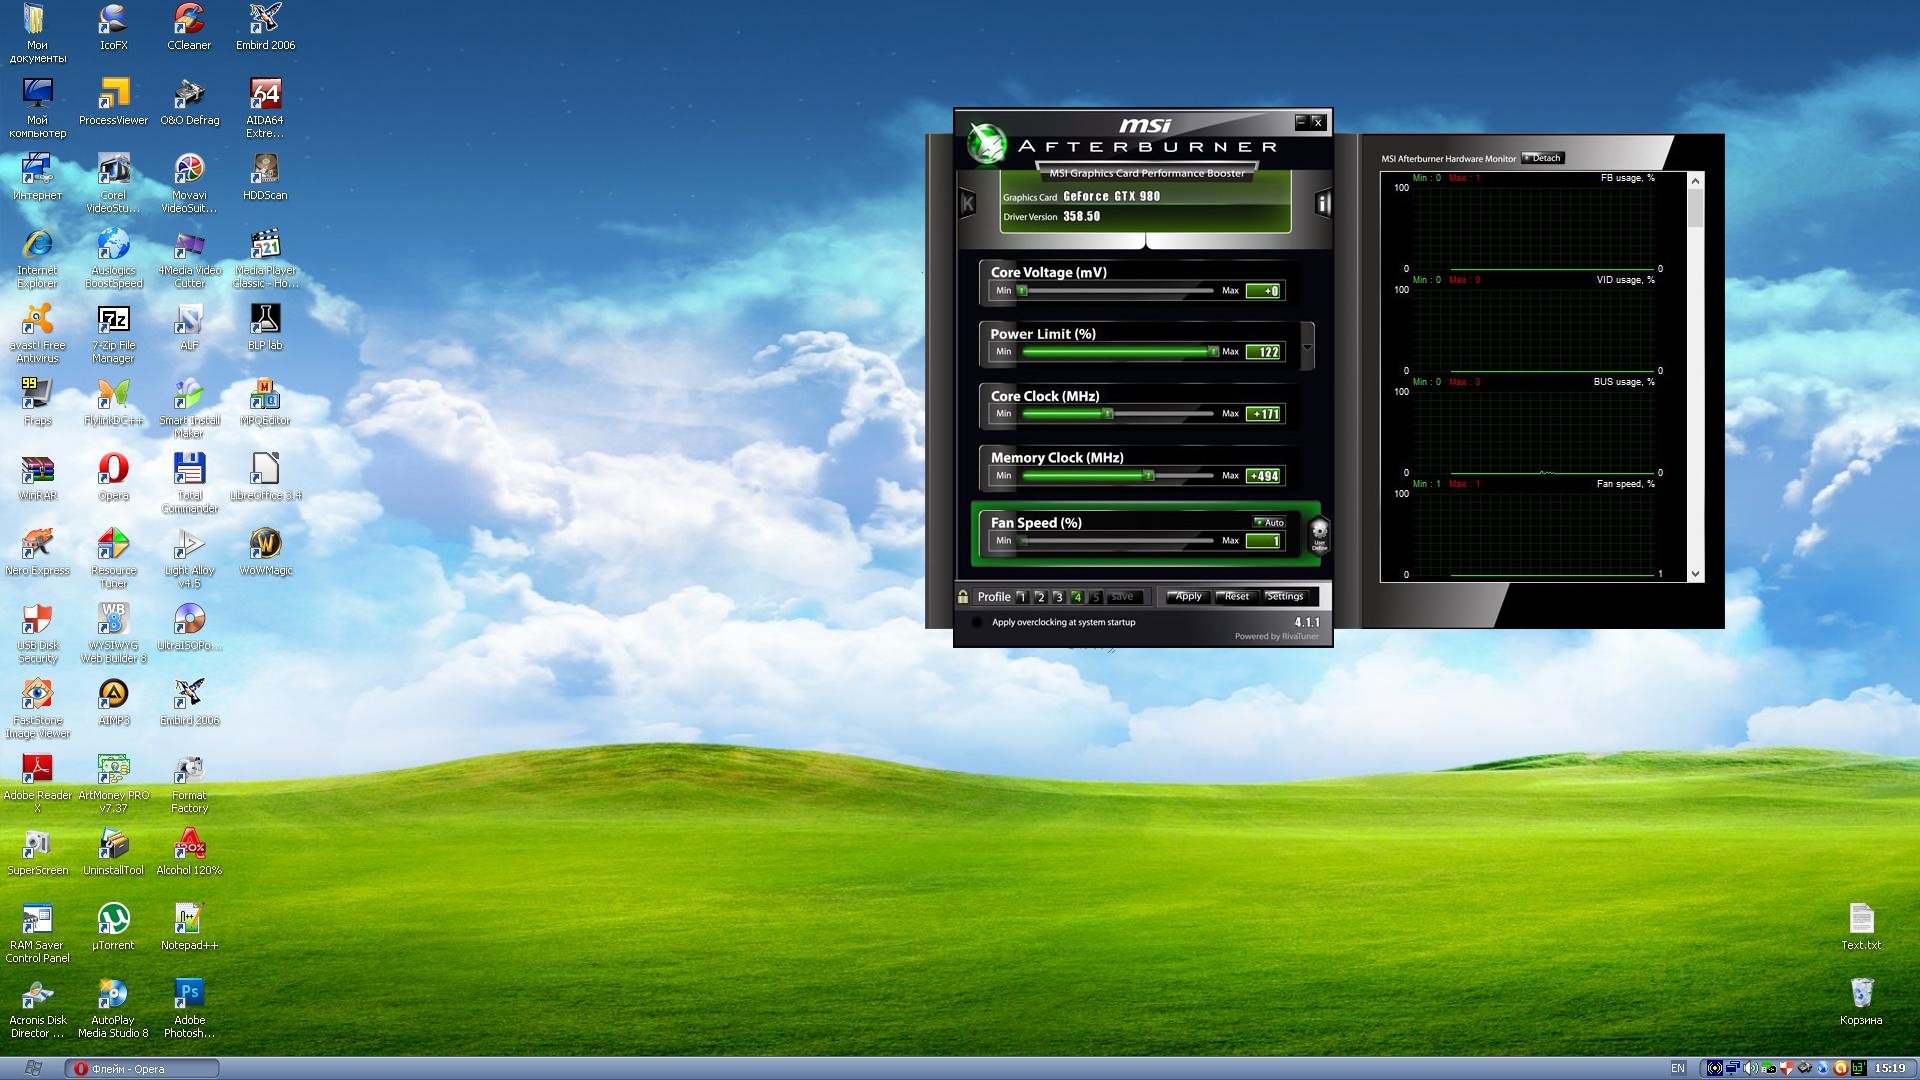Screen dimensions: 1920x1080
Task: Select the CCleaner desktop icon
Action: pos(189,27)
